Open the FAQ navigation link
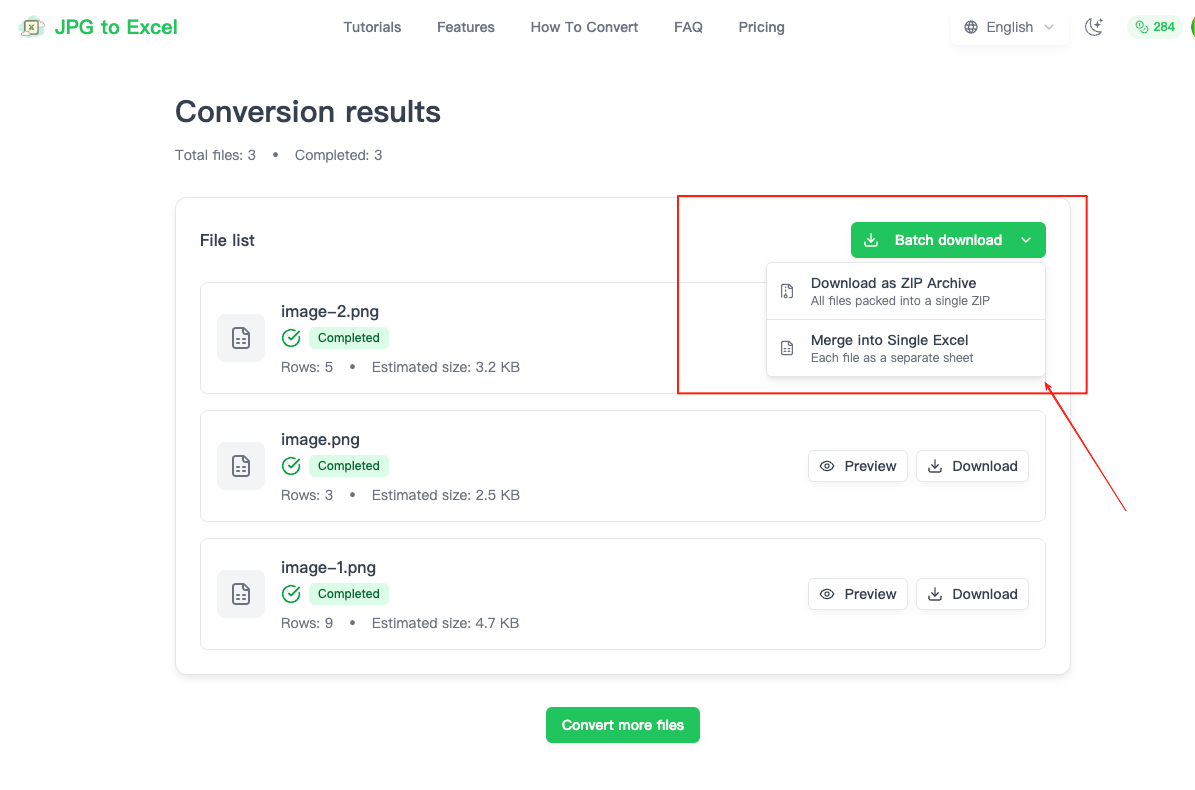The width and height of the screenshot is (1195, 790). tap(688, 27)
